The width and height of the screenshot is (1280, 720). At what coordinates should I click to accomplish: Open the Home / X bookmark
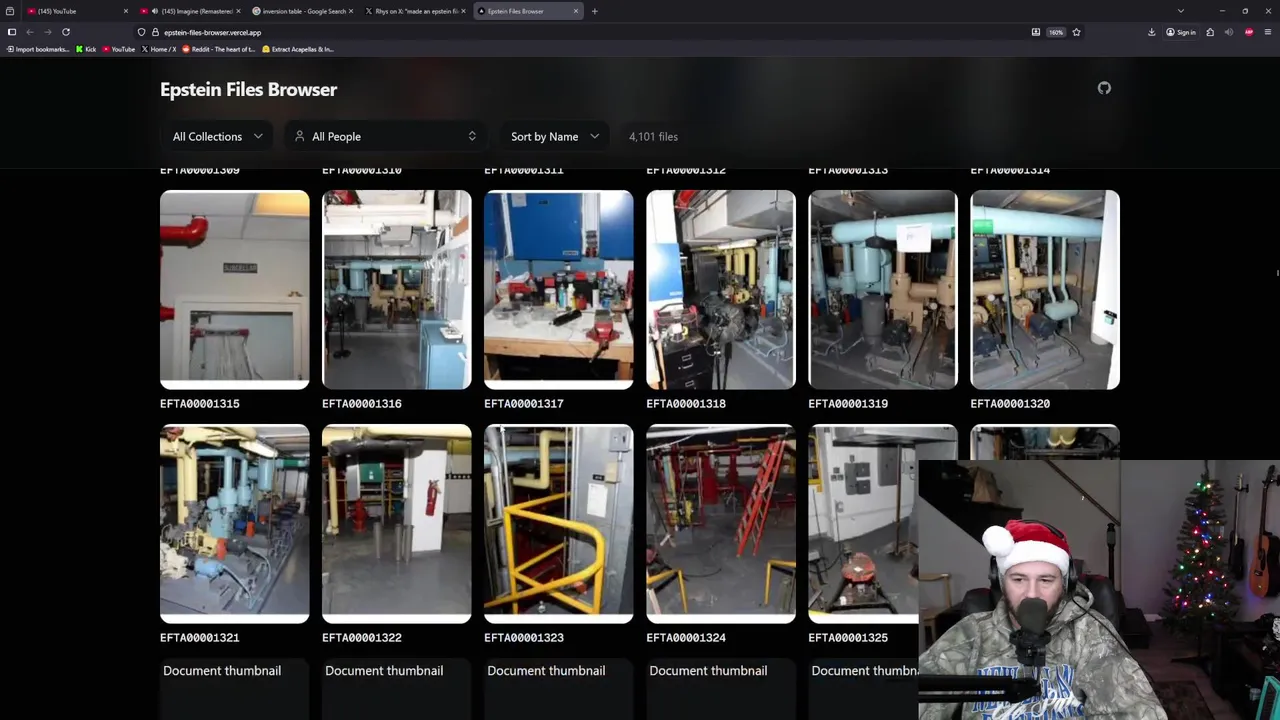coord(159,49)
